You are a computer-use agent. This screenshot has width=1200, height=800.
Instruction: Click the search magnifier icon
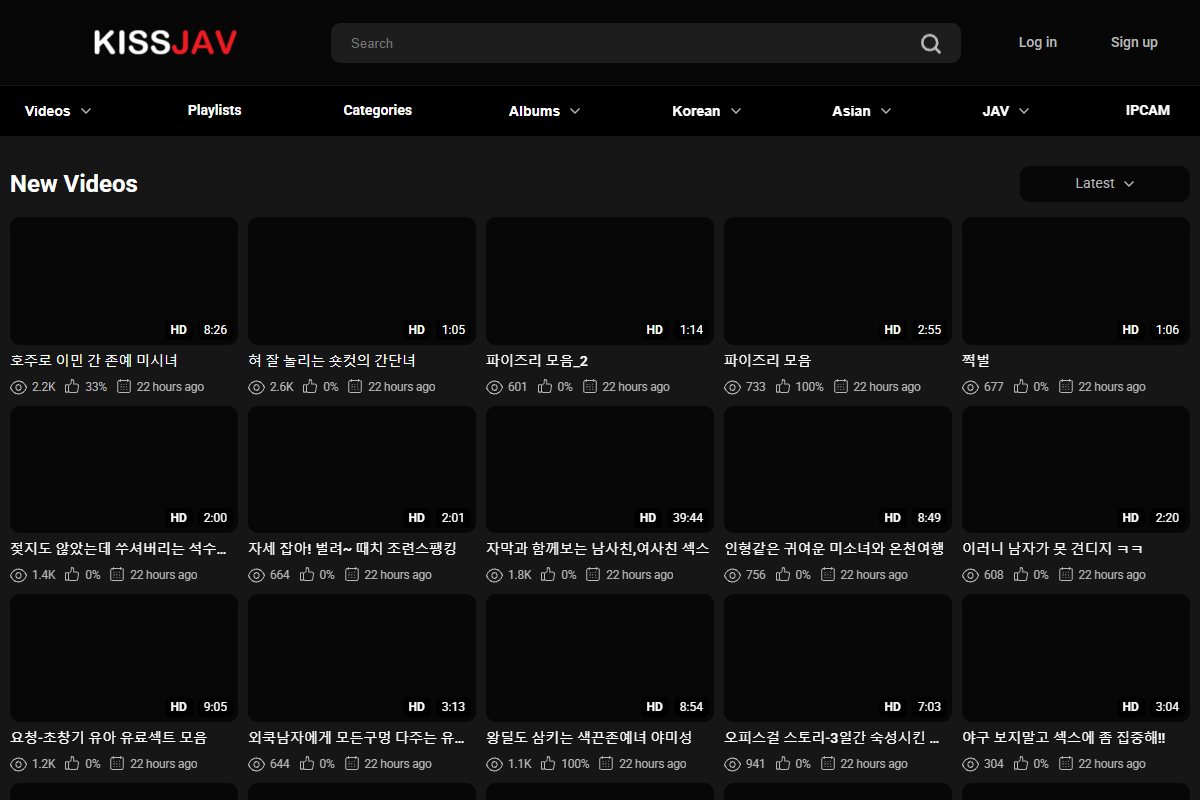[x=930, y=43]
